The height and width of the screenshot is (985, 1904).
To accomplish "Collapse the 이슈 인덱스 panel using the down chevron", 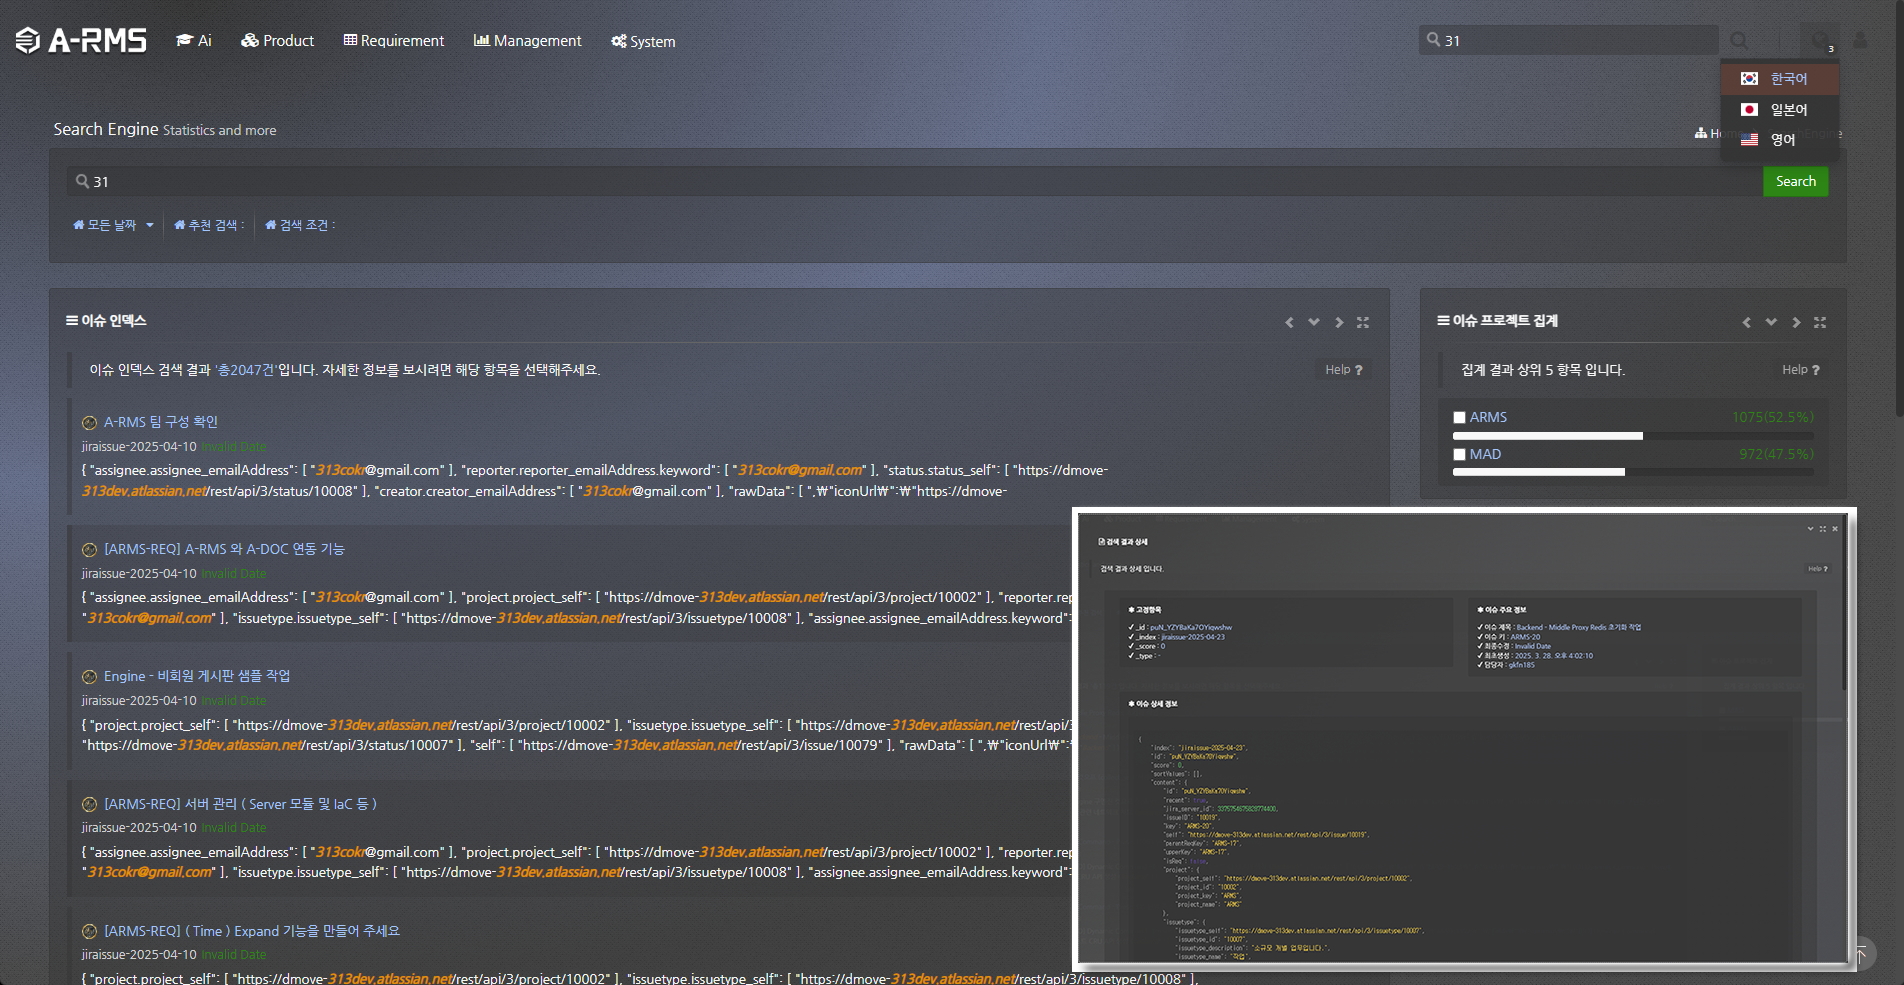I will 1314,322.
